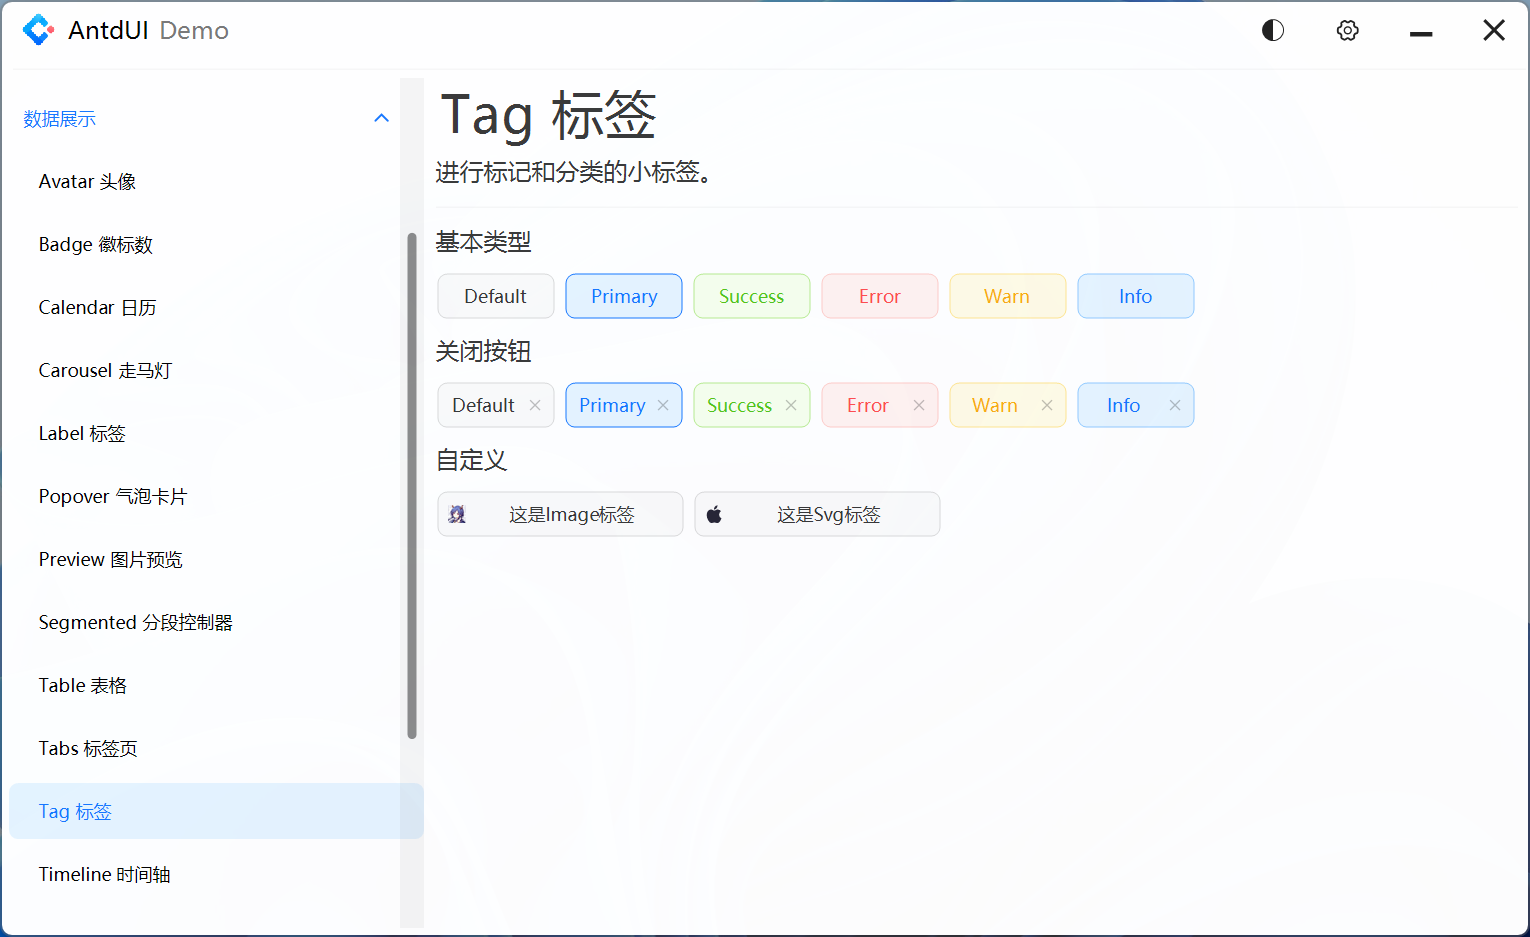Open the settings gear icon
The width and height of the screenshot is (1530, 937).
pyautogui.click(x=1347, y=30)
